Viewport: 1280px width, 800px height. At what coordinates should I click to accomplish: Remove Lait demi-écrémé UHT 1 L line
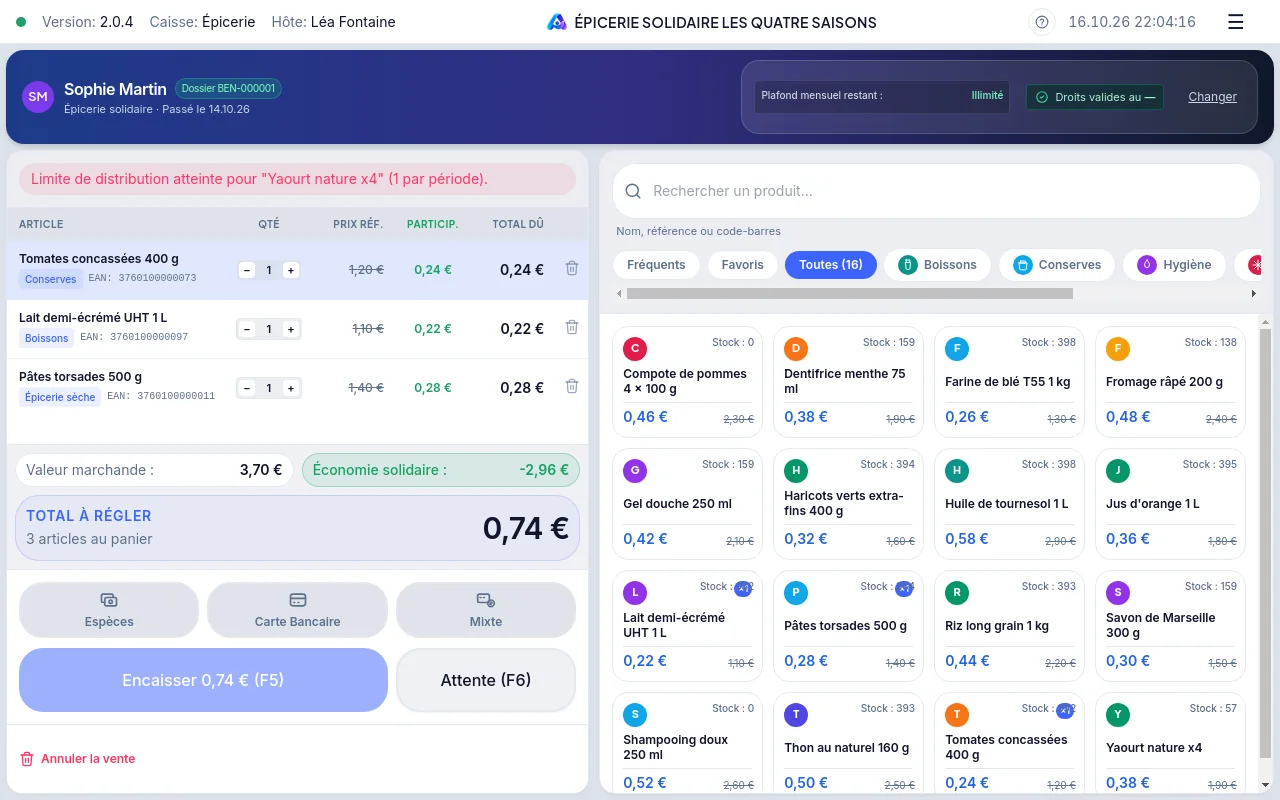(x=572, y=328)
